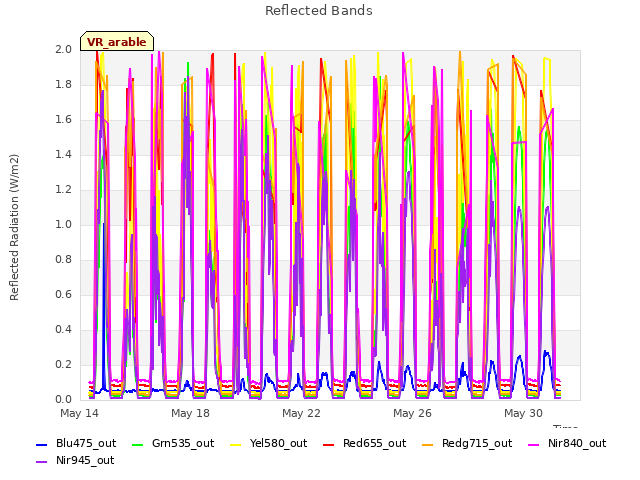Click the 1.4 y-axis tick label
The height and width of the screenshot is (480, 640).
click(x=64, y=154)
